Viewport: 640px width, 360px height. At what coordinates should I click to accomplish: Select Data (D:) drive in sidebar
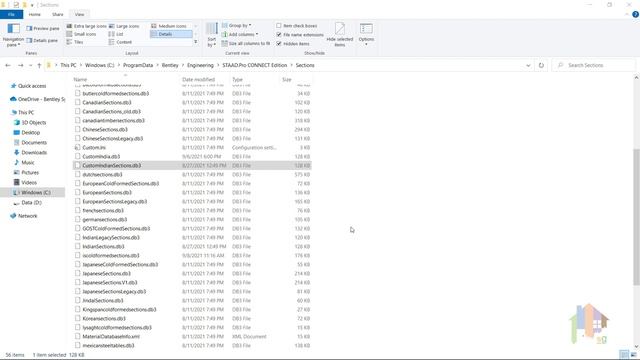click(28, 203)
